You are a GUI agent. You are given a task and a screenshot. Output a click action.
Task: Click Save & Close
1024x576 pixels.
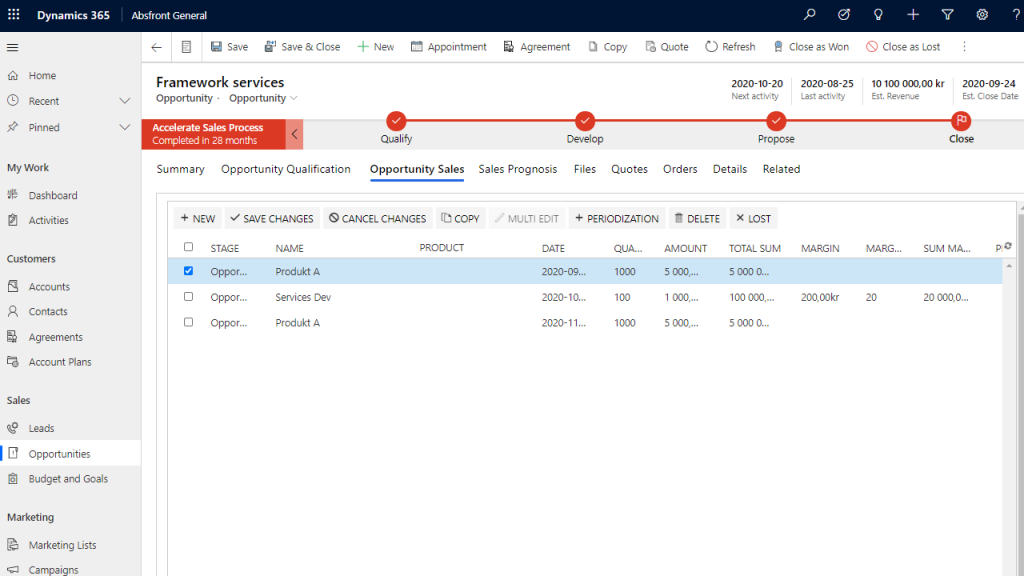302,47
